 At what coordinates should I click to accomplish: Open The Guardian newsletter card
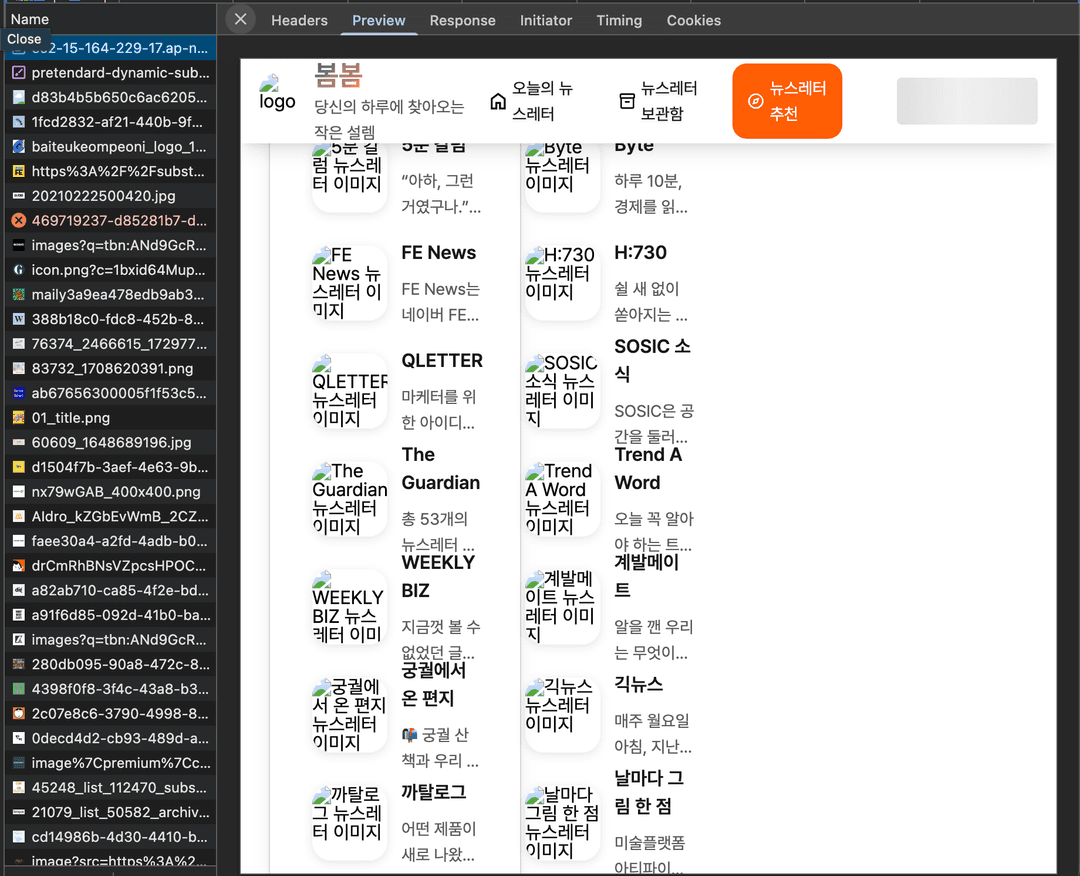click(x=399, y=499)
